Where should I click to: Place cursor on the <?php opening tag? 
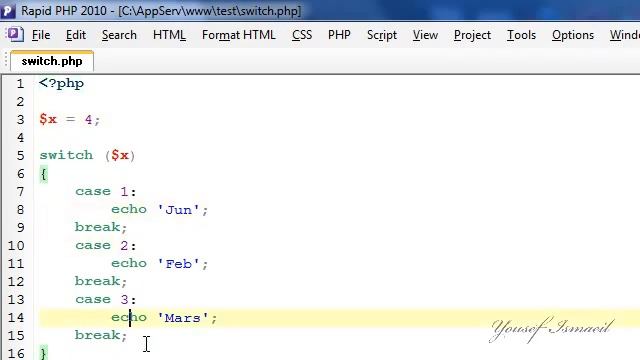(62, 83)
